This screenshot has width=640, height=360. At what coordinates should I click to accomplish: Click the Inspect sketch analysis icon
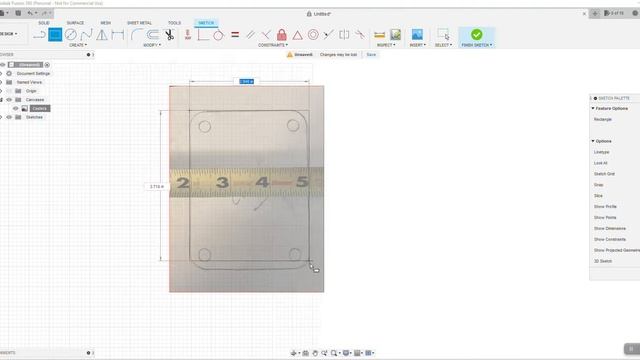[x=395, y=35]
